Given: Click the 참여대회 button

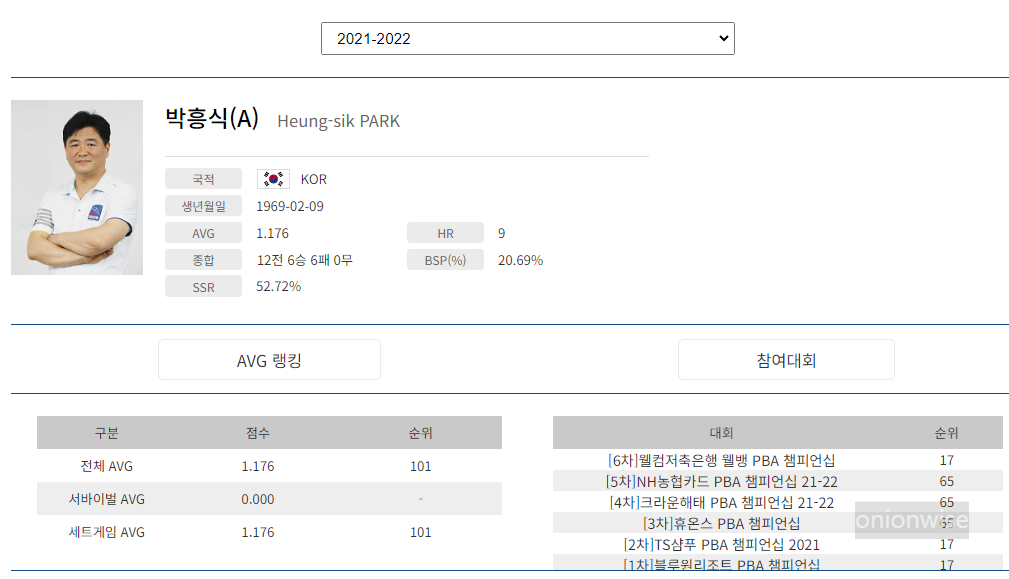Looking at the screenshot, I should (x=786, y=359).
